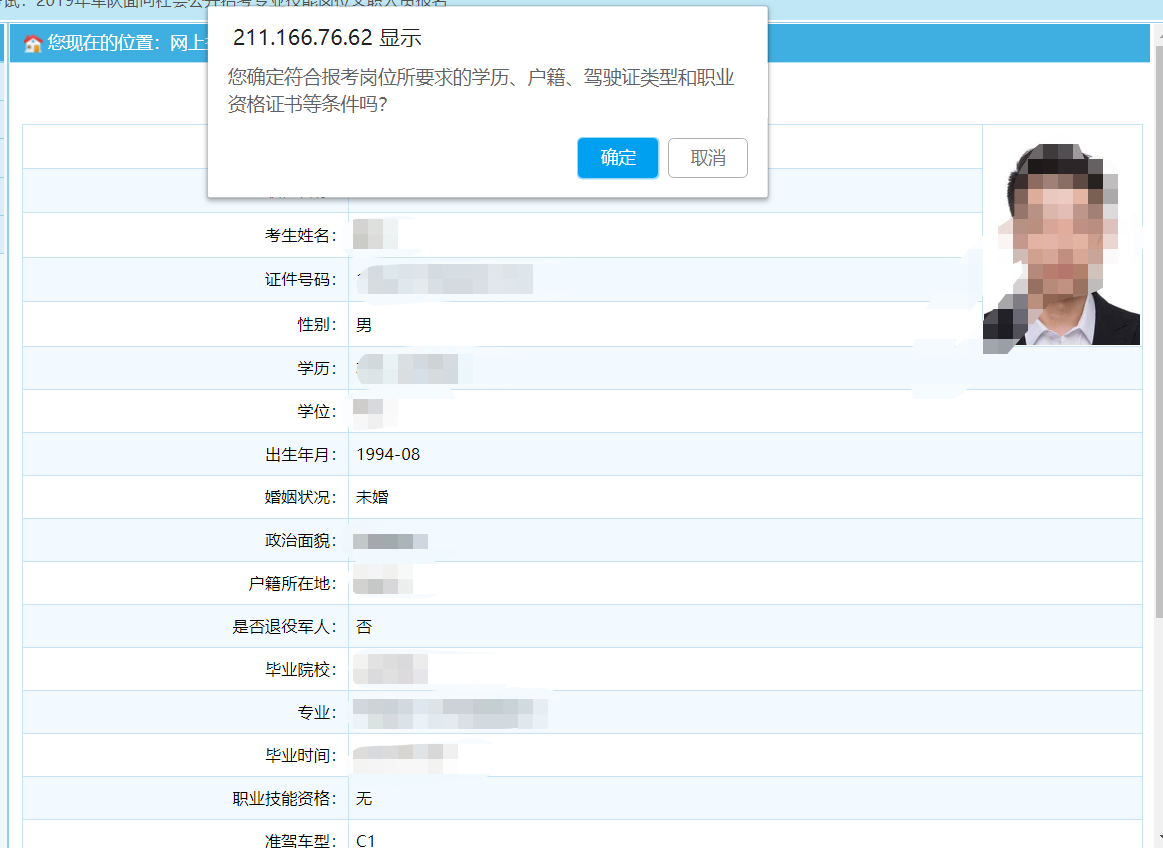The height and width of the screenshot is (848, 1163).
Task: Click the 性别 value 男
Action: point(363,324)
